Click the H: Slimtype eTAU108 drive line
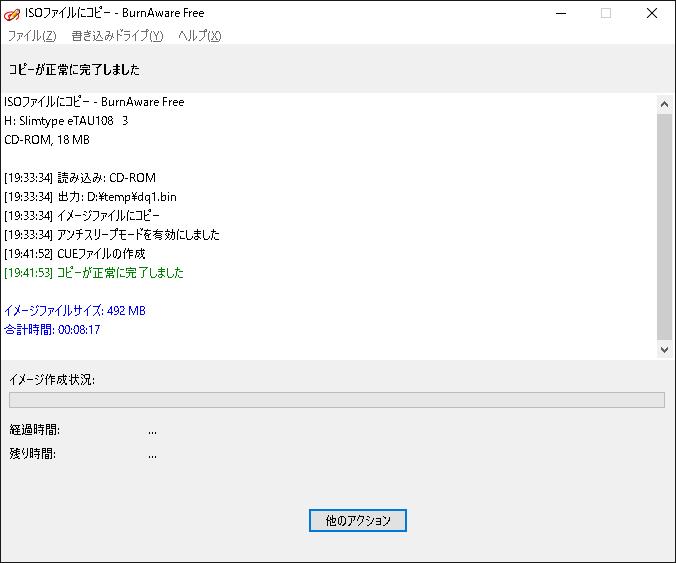 tap(66, 121)
